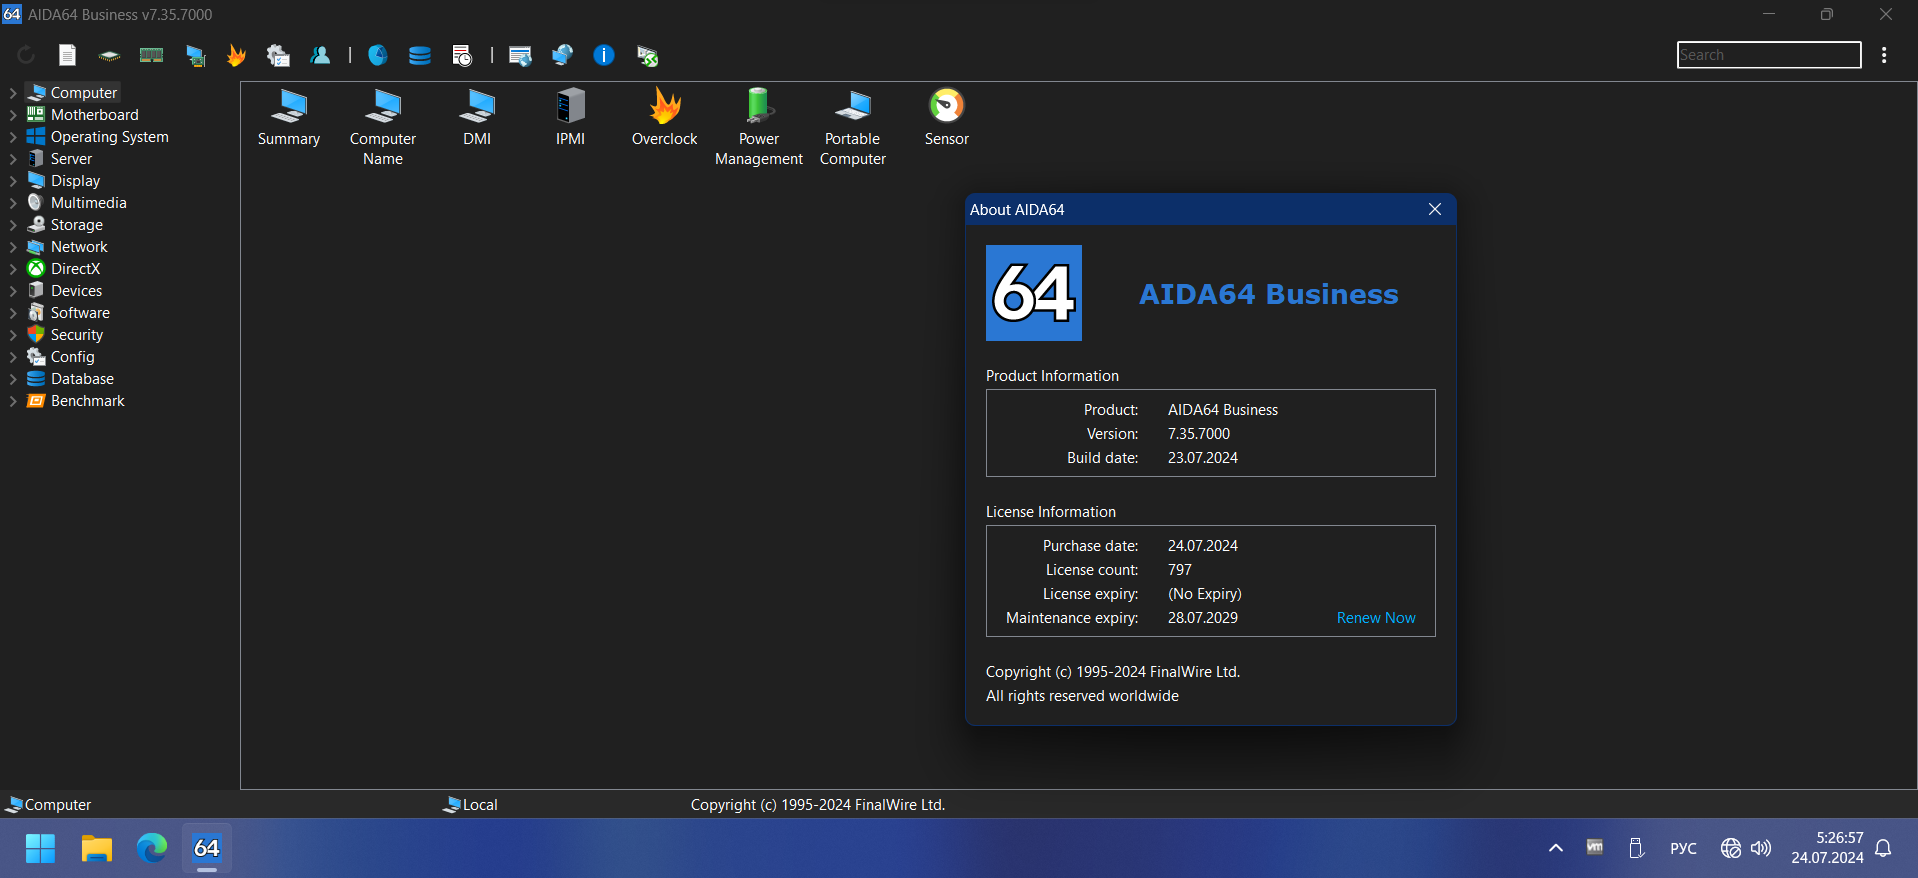1918x878 pixels.
Task: Expand the Computer tree node arrow
Action: point(13,93)
